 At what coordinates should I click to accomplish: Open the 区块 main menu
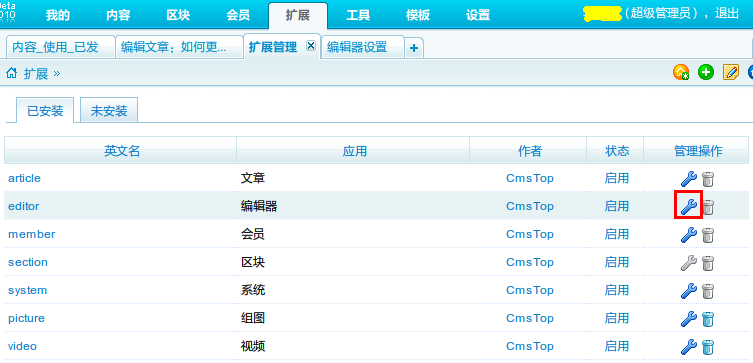pos(178,15)
